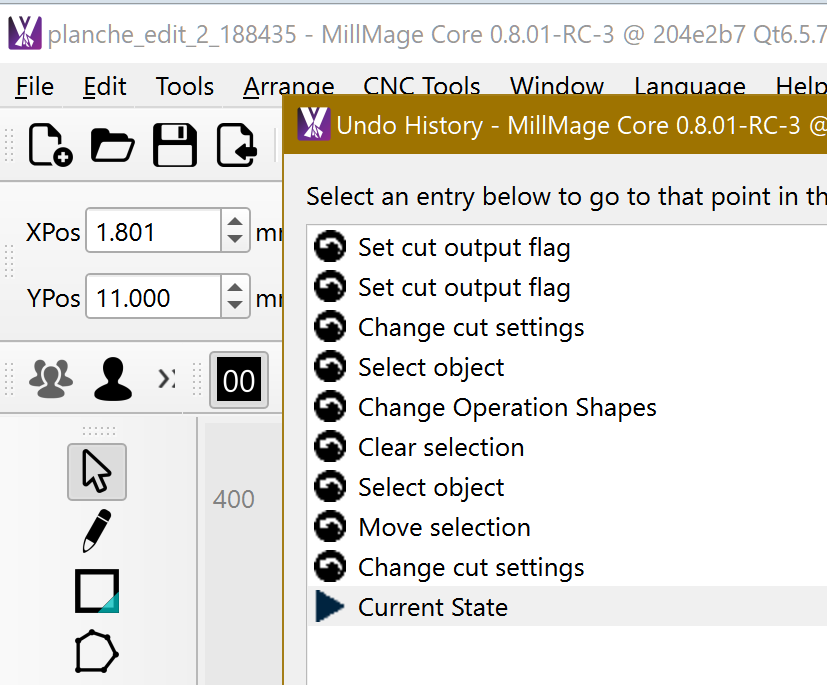Click the XPos input field
This screenshot has width=827, height=685.
click(x=152, y=232)
